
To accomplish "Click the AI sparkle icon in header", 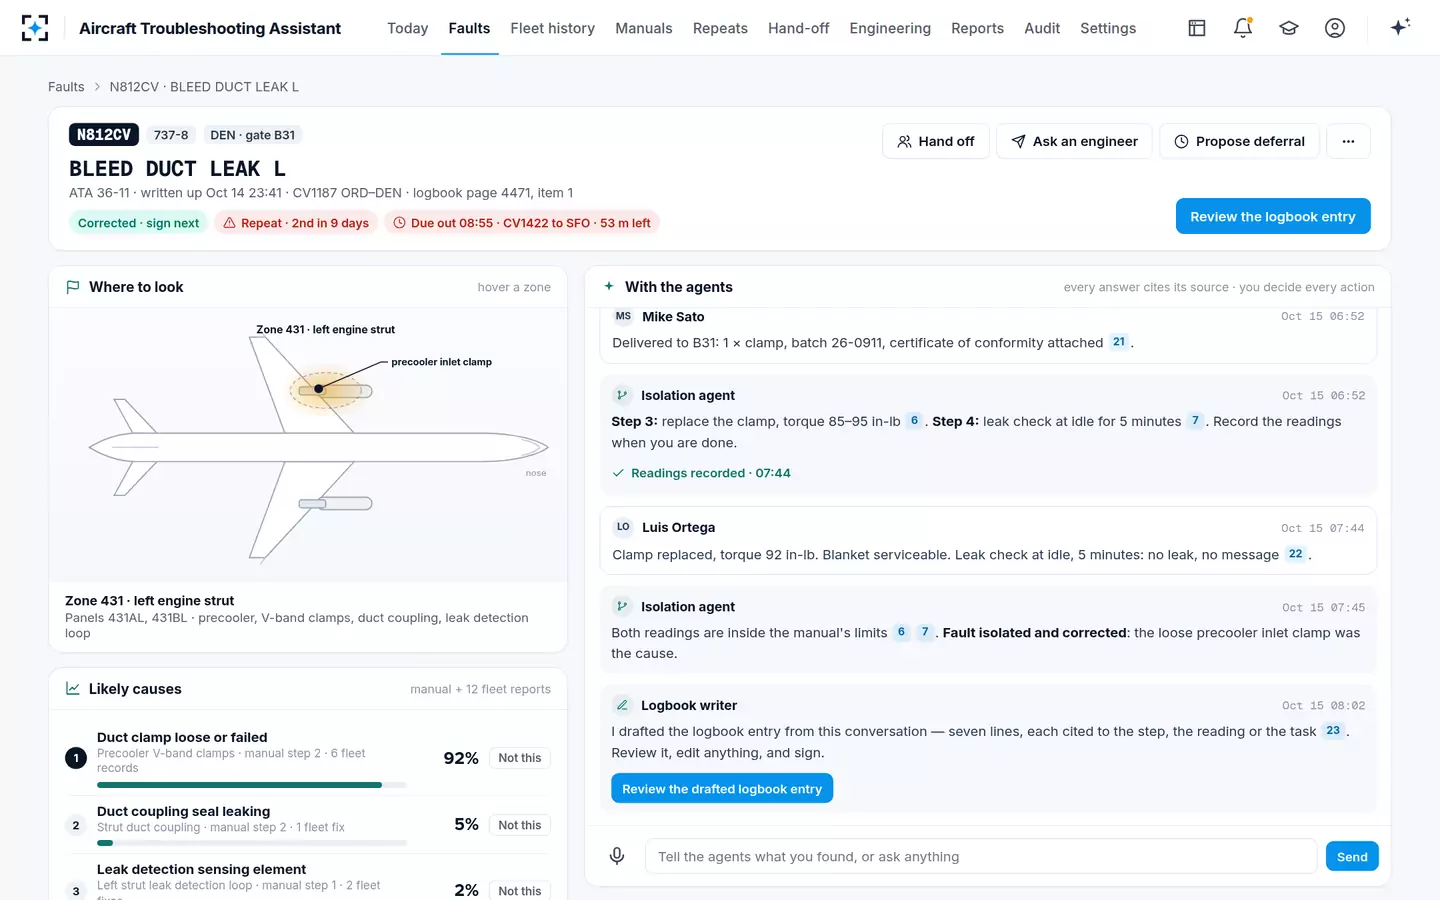I will click(x=1400, y=27).
